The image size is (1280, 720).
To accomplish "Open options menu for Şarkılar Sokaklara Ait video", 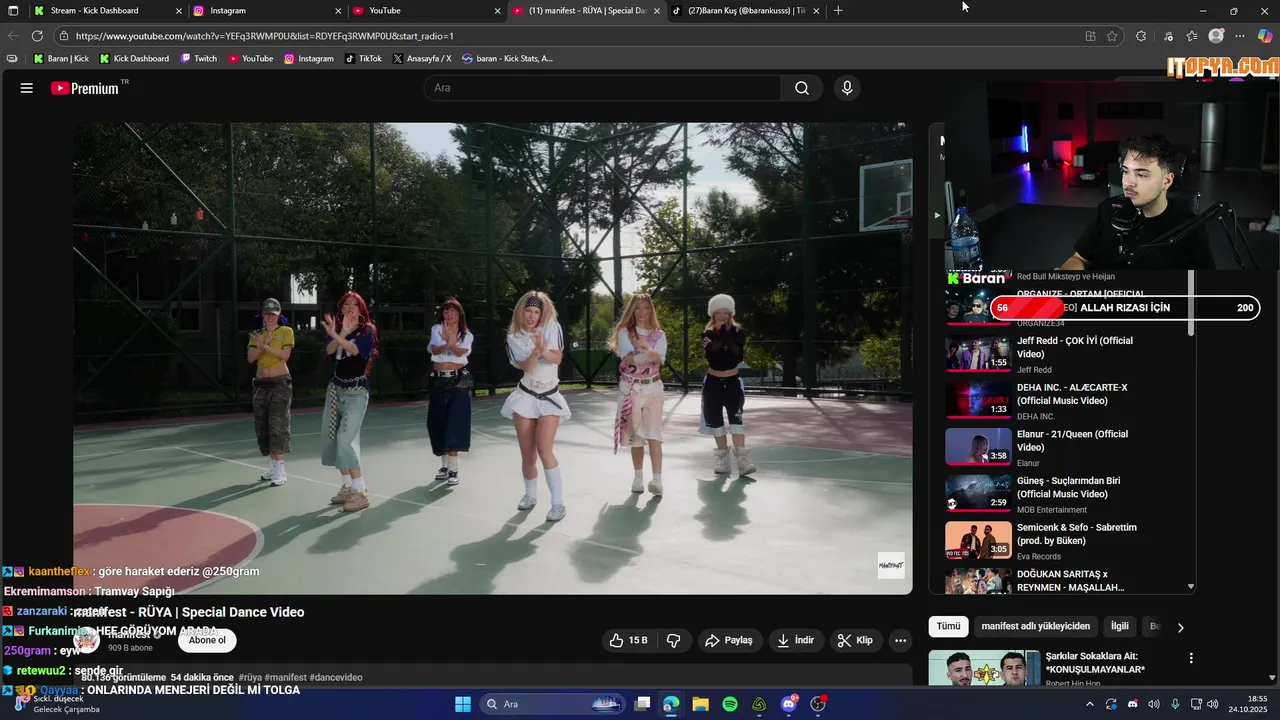I will coord(1191,658).
